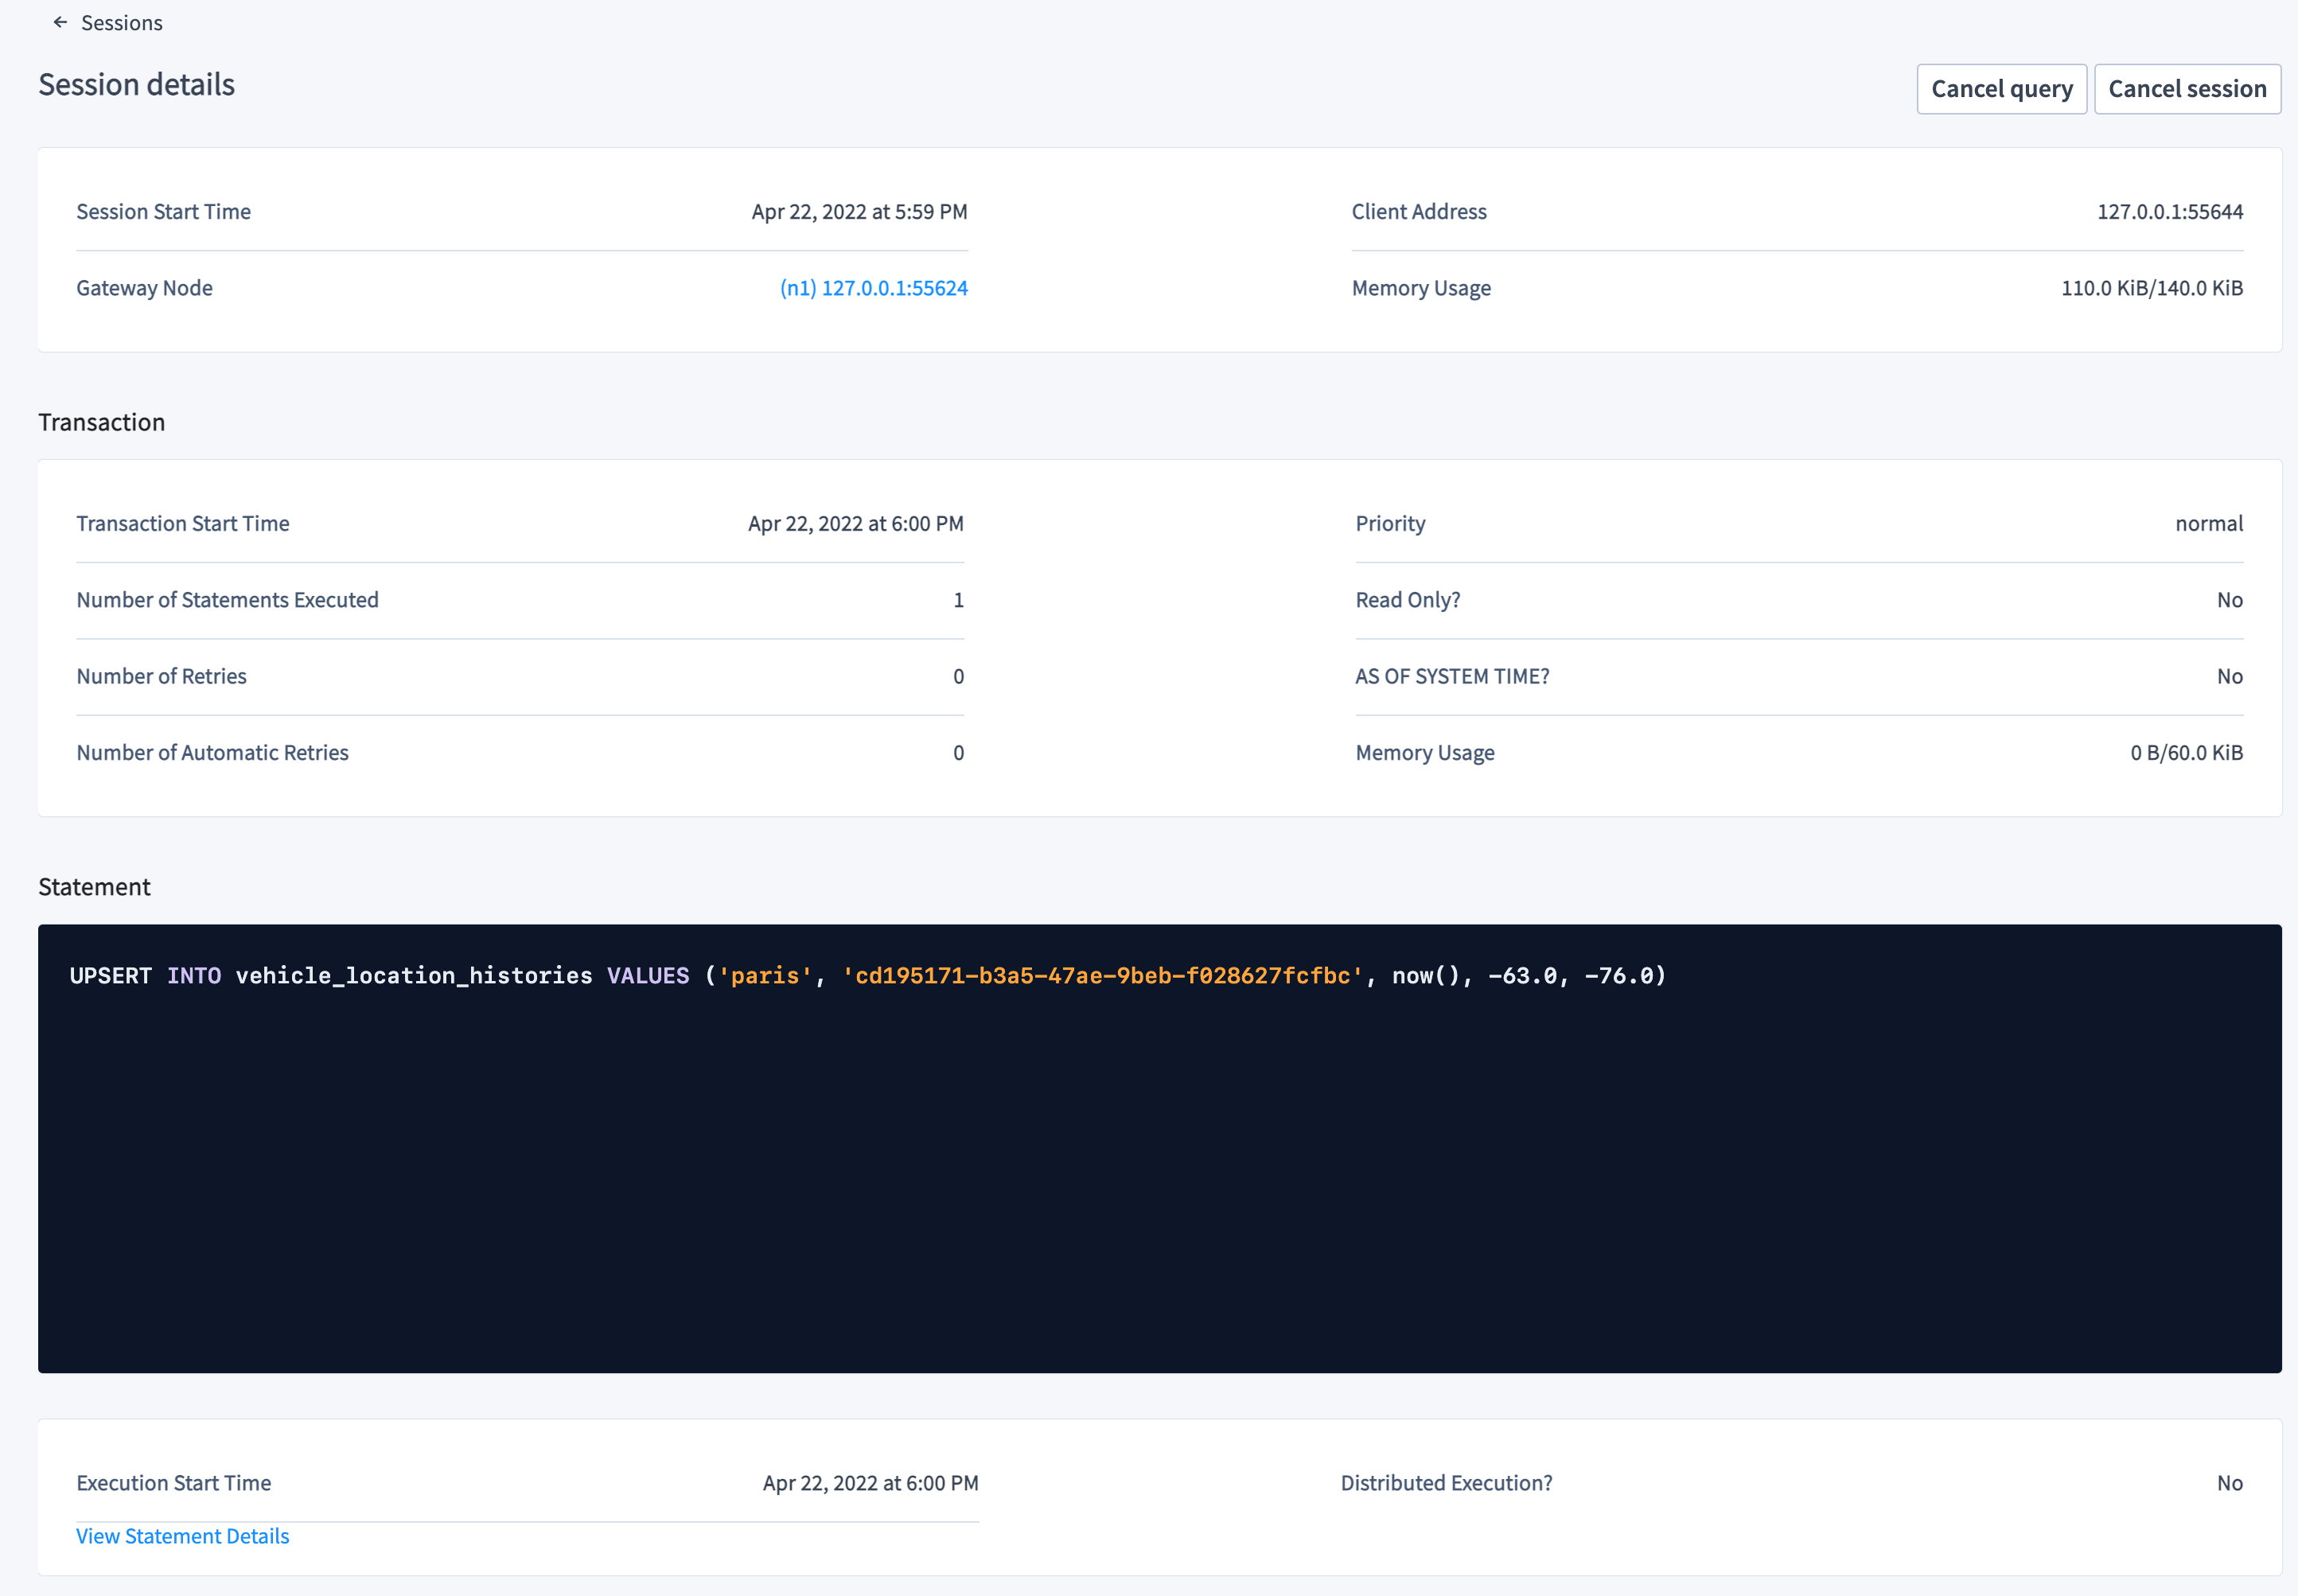
Task: Open the gateway node (n1) 127.0.0.1:55624 link
Action: pyautogui.click(x=873, y=288)
